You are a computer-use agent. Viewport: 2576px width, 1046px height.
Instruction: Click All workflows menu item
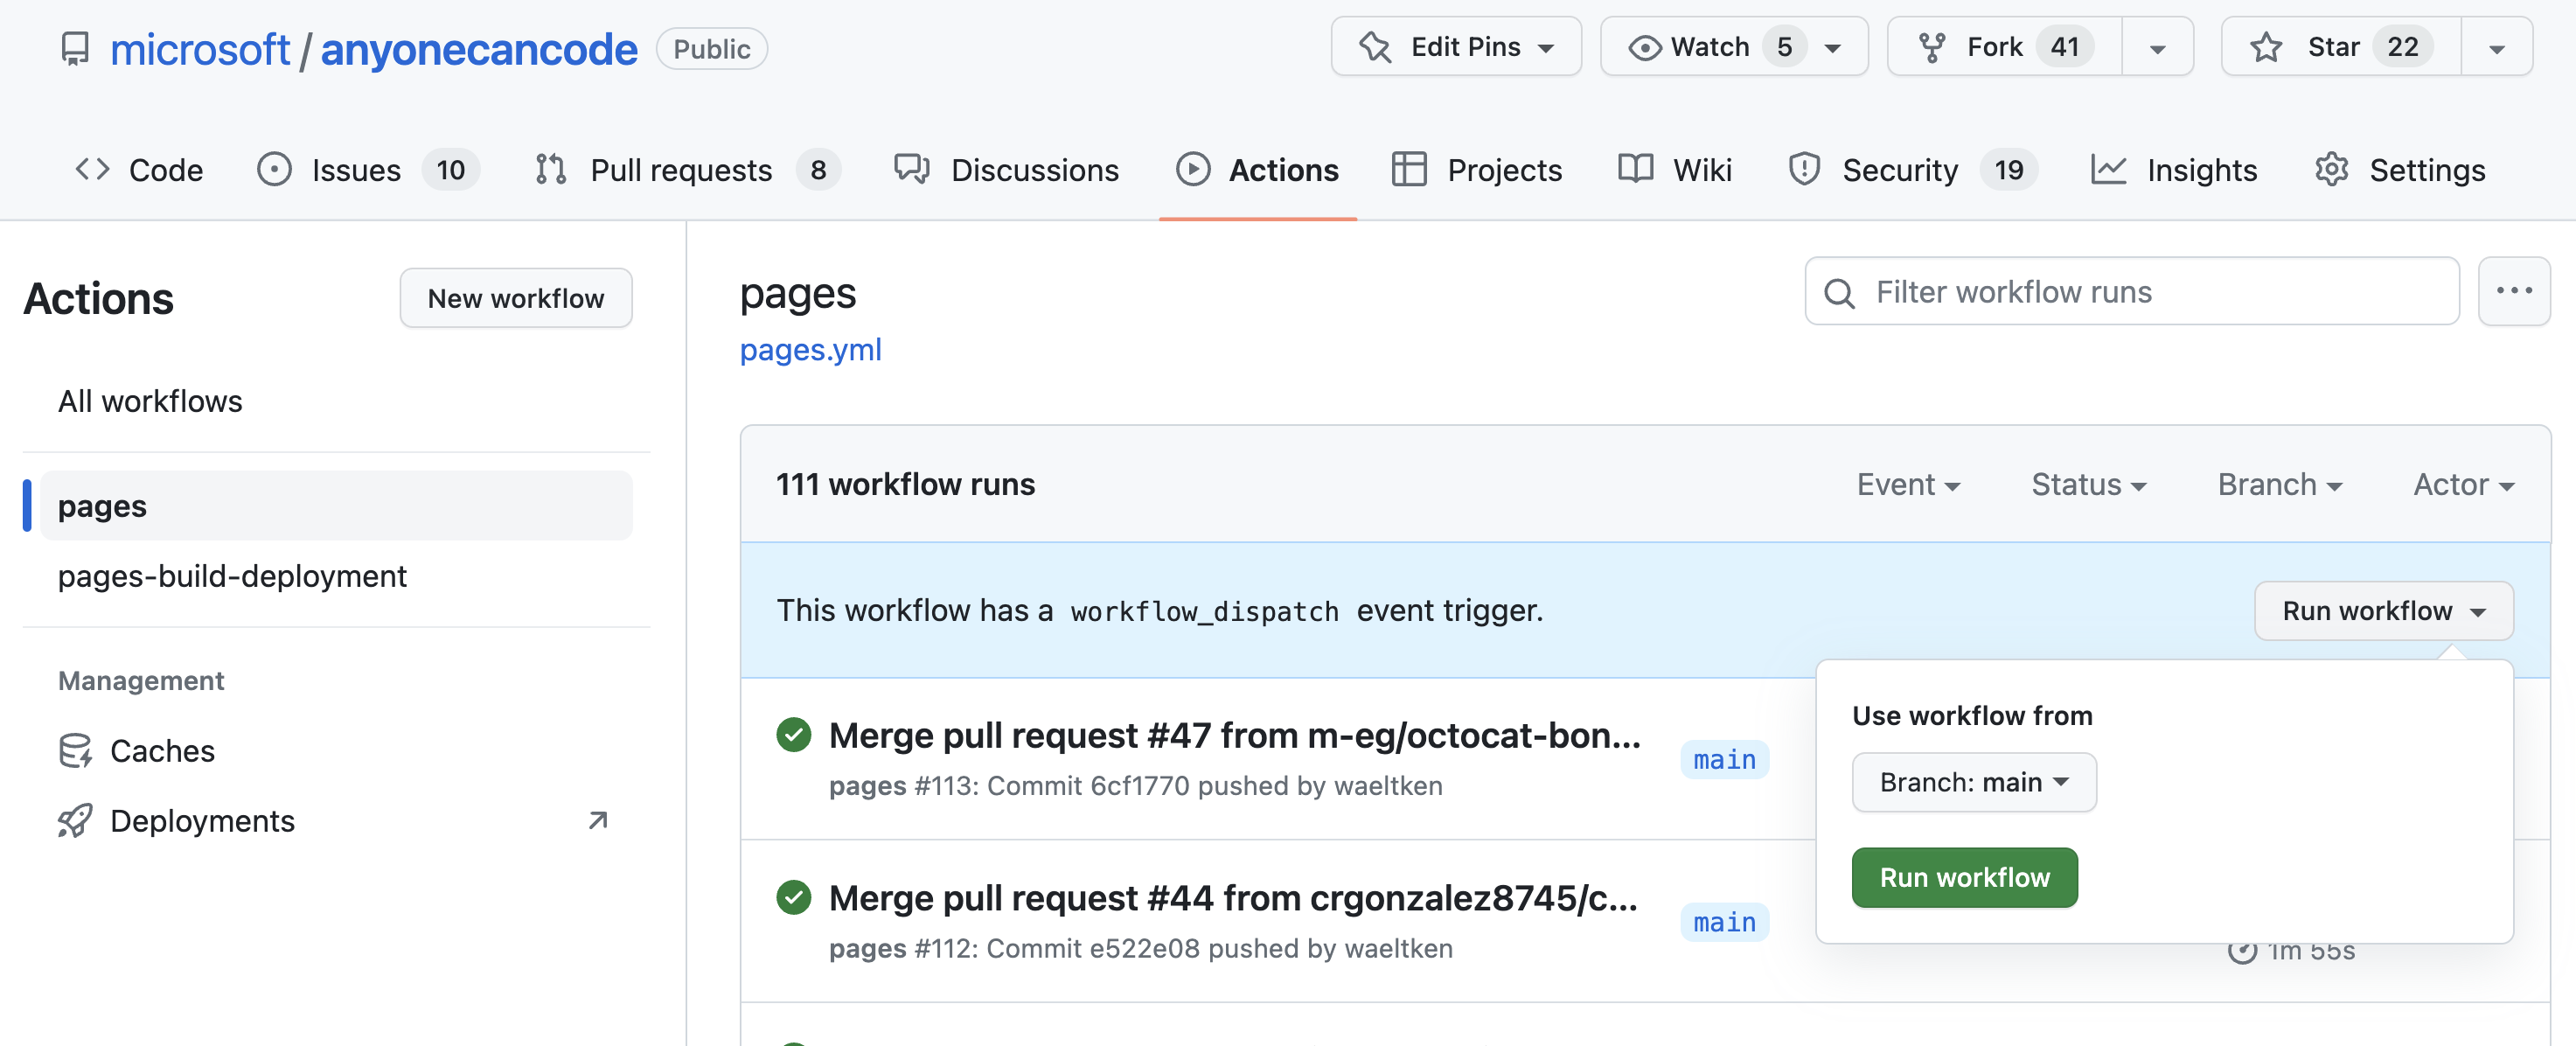[150, 397]
